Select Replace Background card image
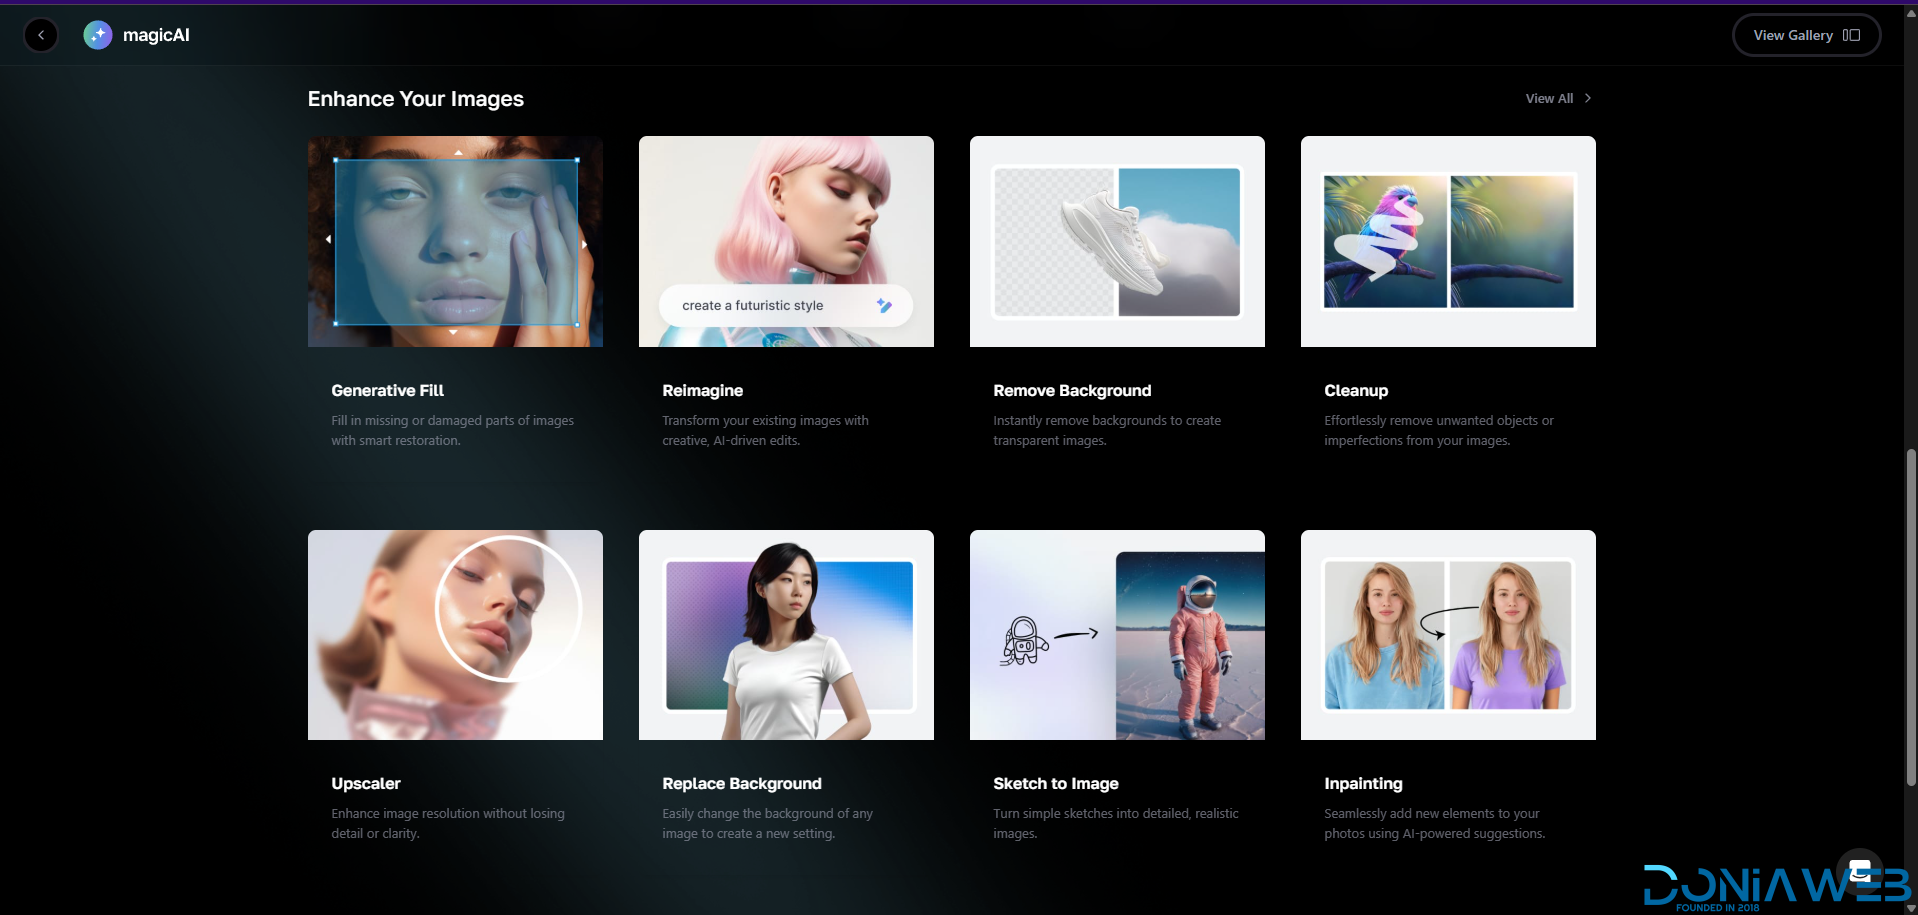The width and height of the screenshot is (1918, 915). click(x=786, y=635)
